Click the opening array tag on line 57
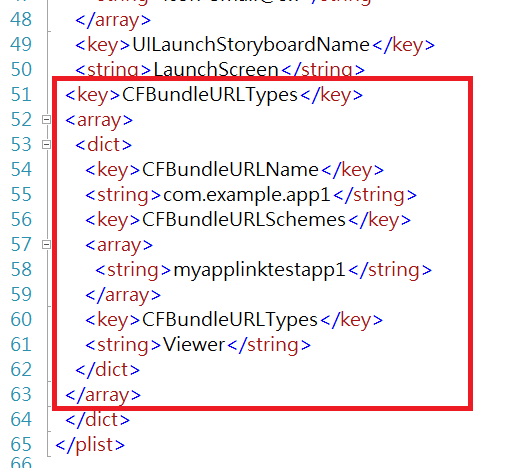Screen dimensions: 506x468 point(119,245)
